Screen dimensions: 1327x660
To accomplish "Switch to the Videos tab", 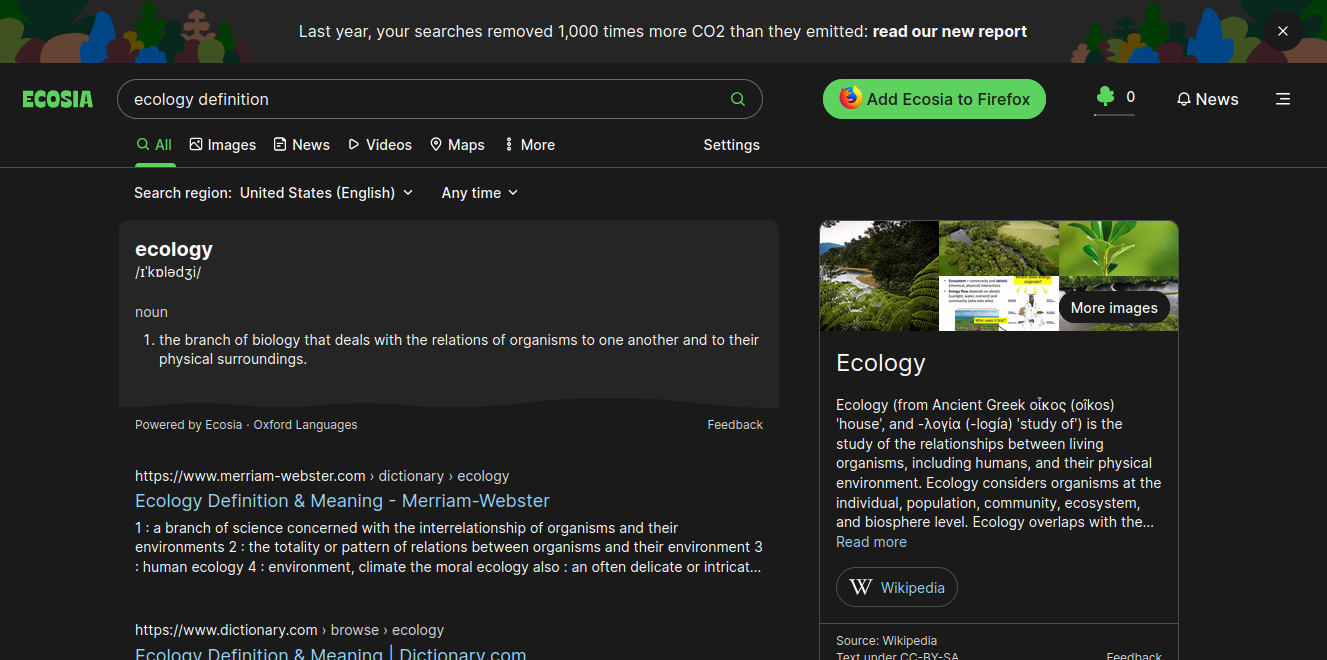I will pyautogui.click(x=380, y=145).
